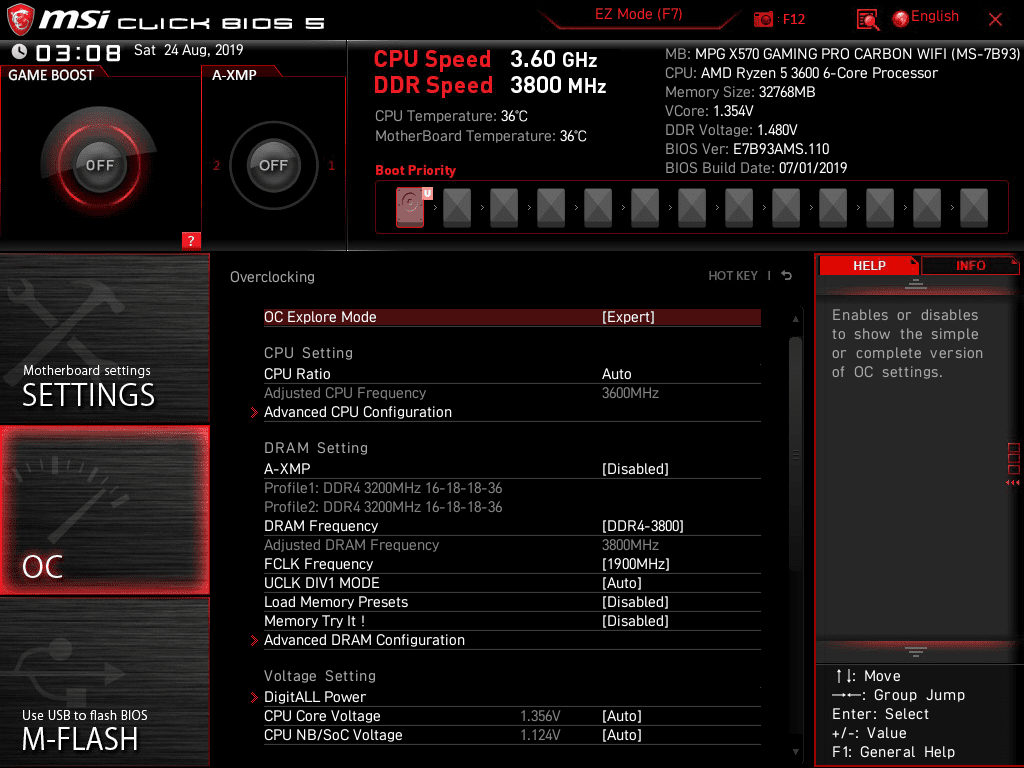Open the M-FLASH section
The image size is (1024, 768).
click(104, 682)
